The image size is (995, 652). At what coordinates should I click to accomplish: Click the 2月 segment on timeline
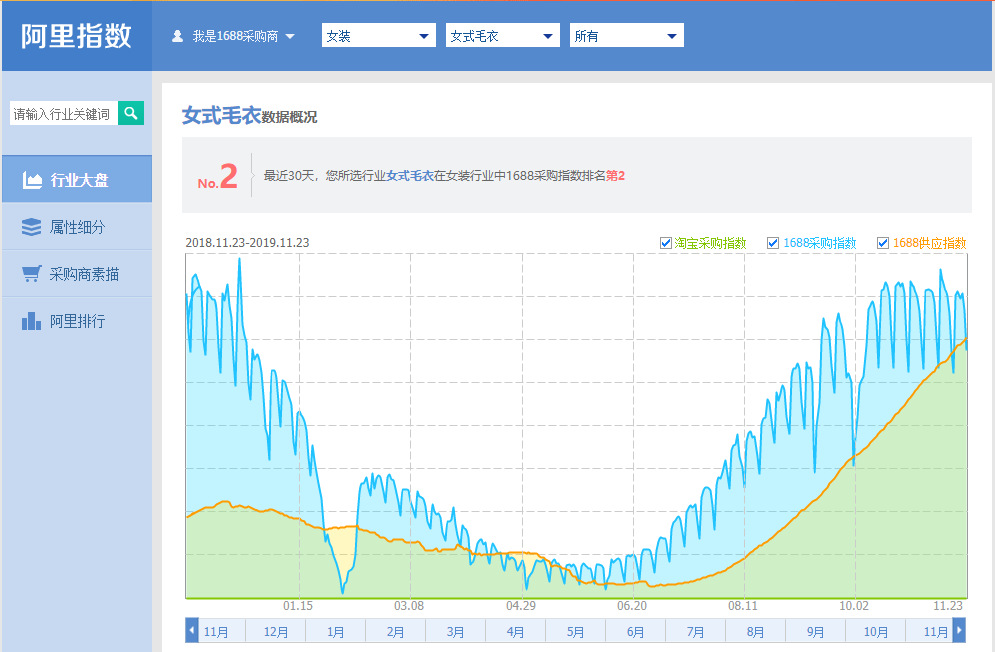[x=395, y=632]
